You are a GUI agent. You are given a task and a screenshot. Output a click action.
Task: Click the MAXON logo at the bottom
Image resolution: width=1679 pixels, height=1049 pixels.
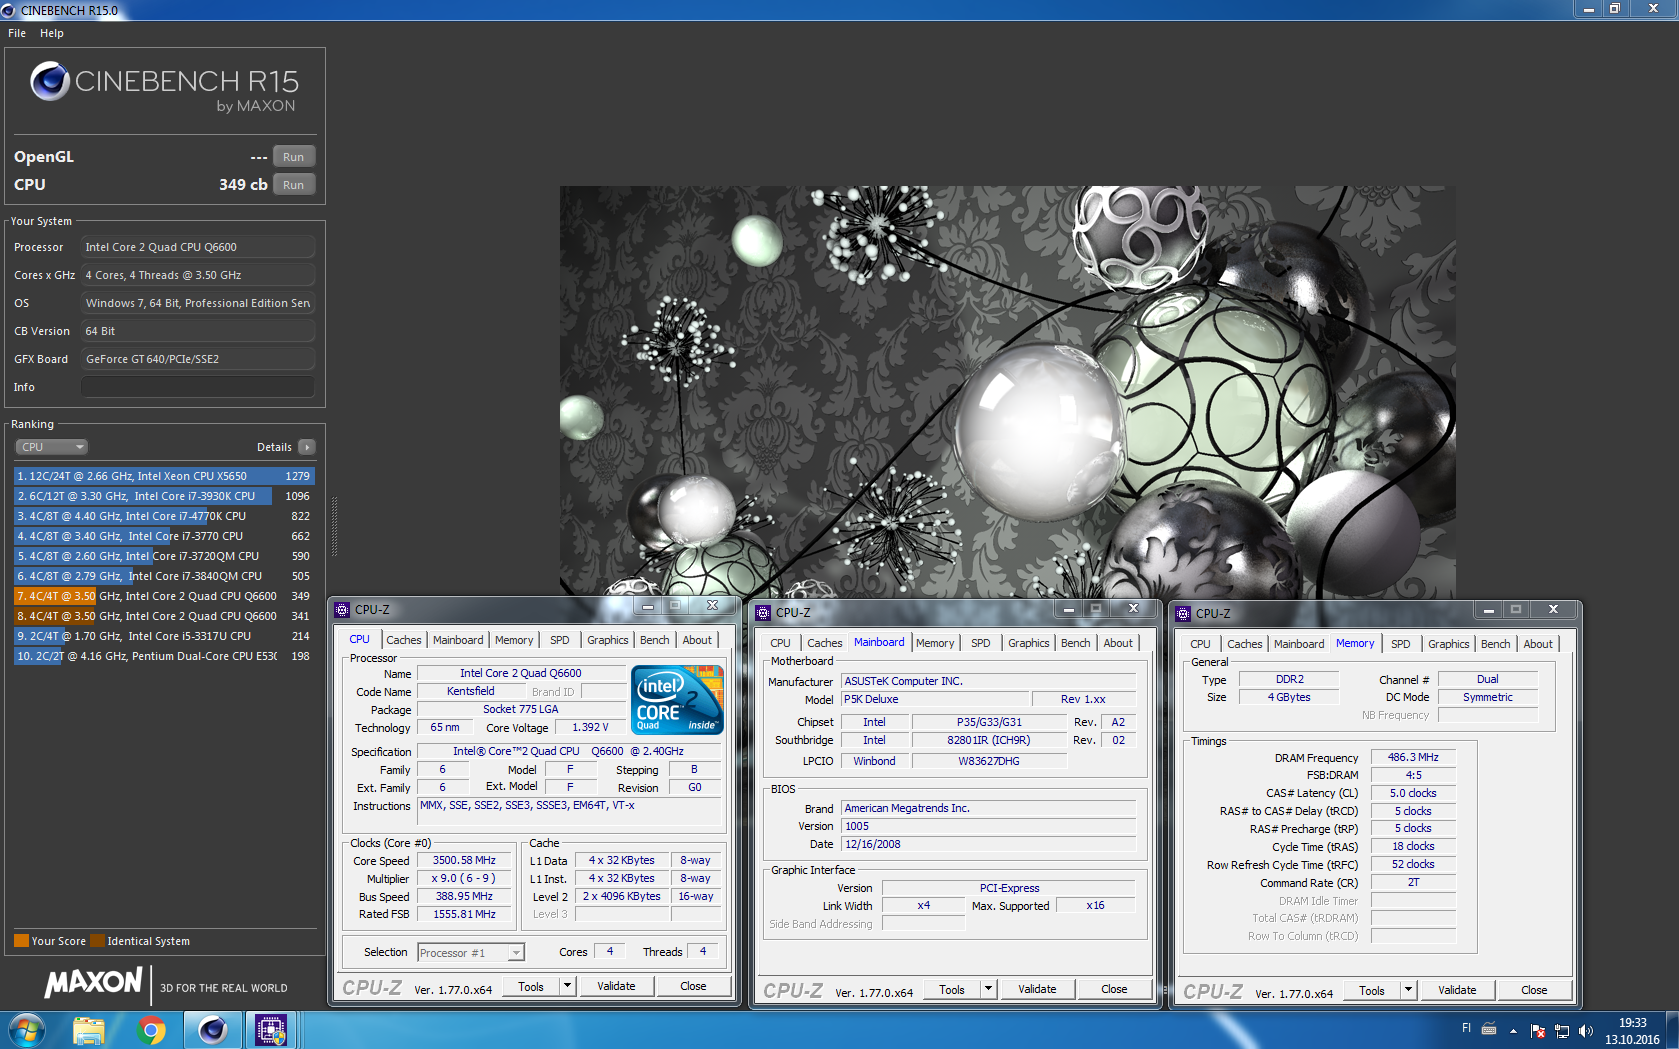93,983
